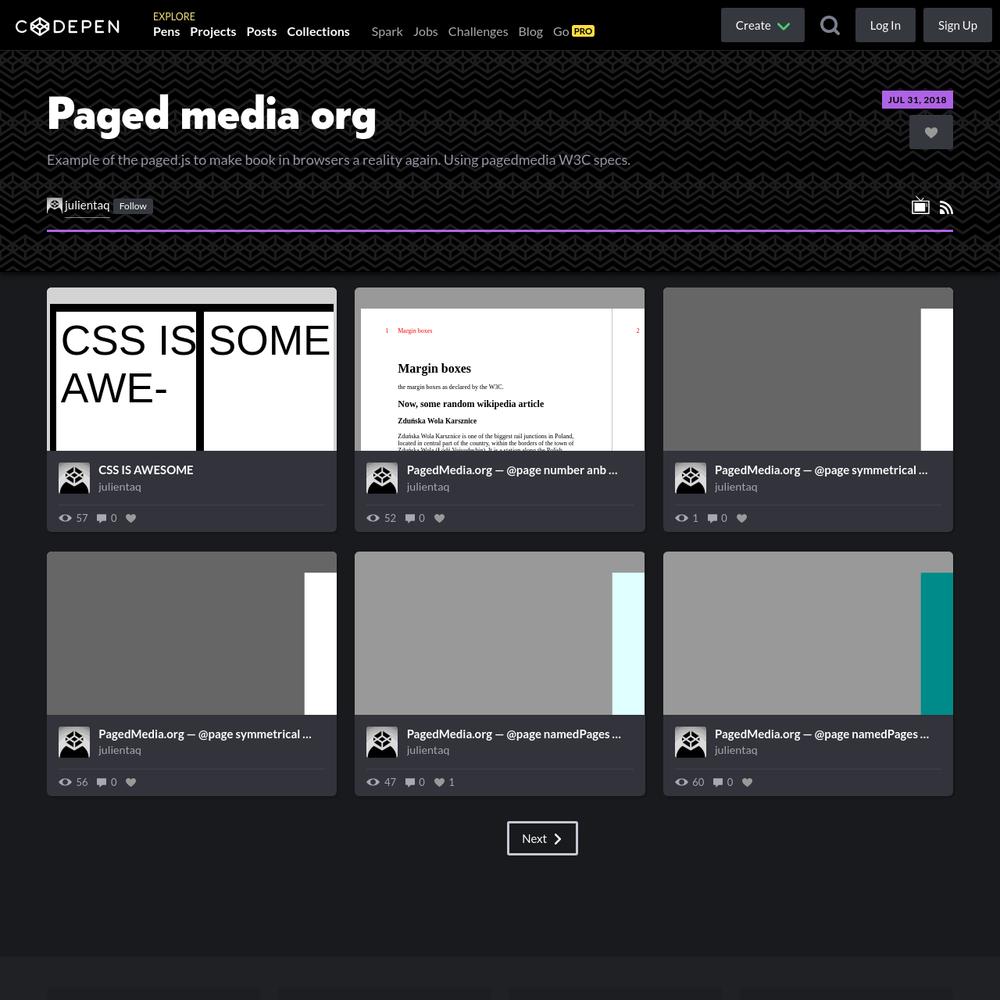Open the search magnifier icon

click(829, 26)
